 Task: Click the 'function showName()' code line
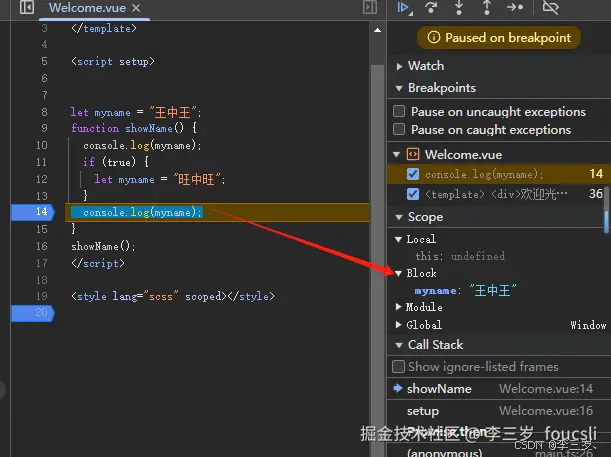pyautogui.click(x=134, y=128)
